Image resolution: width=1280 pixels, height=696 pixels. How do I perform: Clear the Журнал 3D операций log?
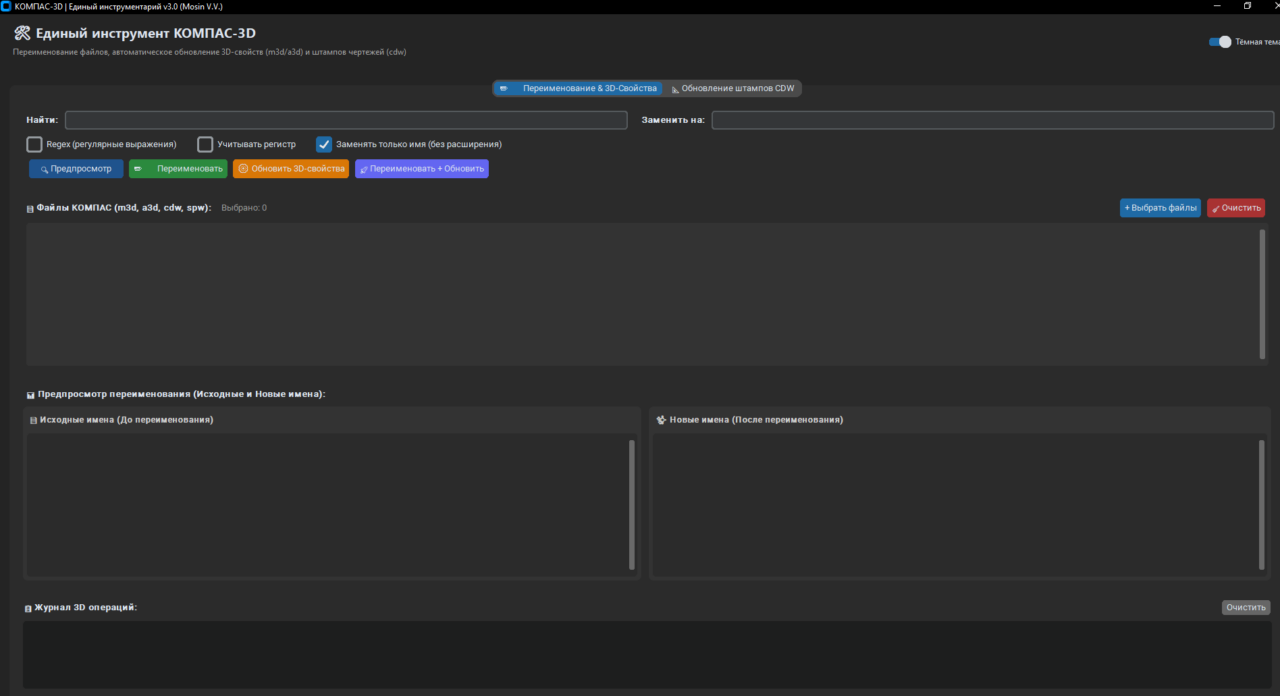click(x=1246, y=607)
